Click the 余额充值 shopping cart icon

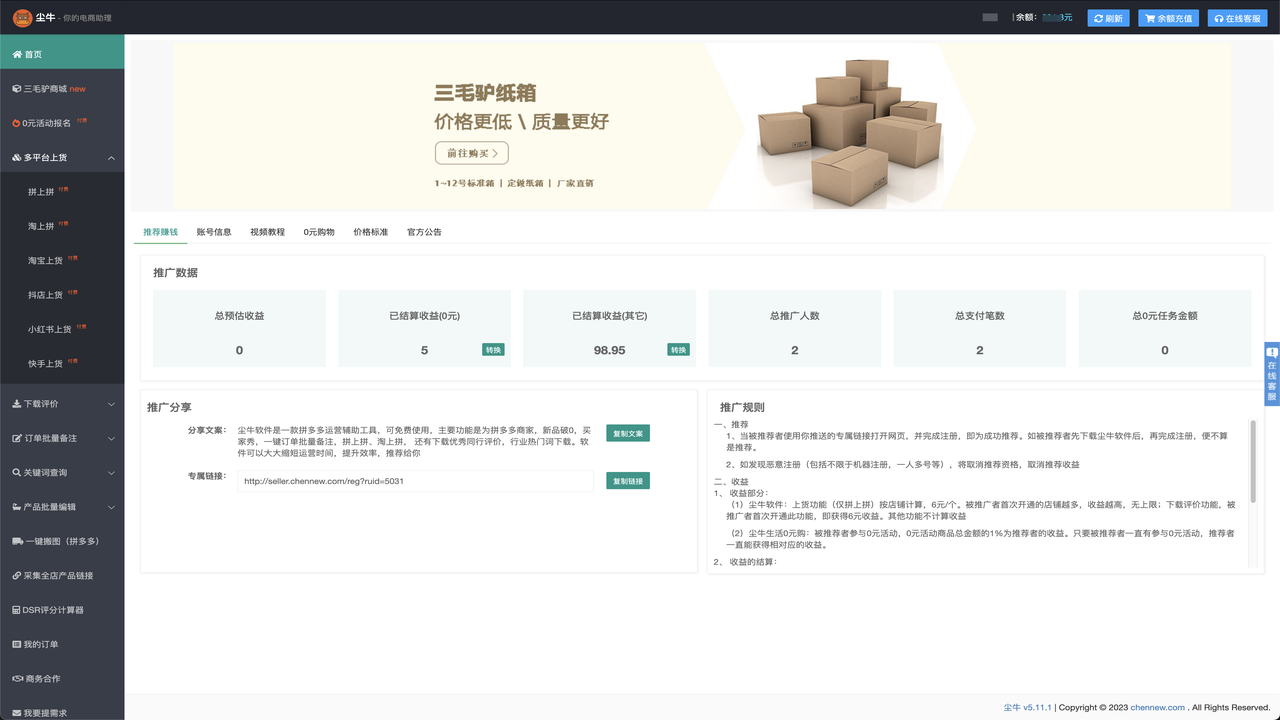(x=1148, y=17)
